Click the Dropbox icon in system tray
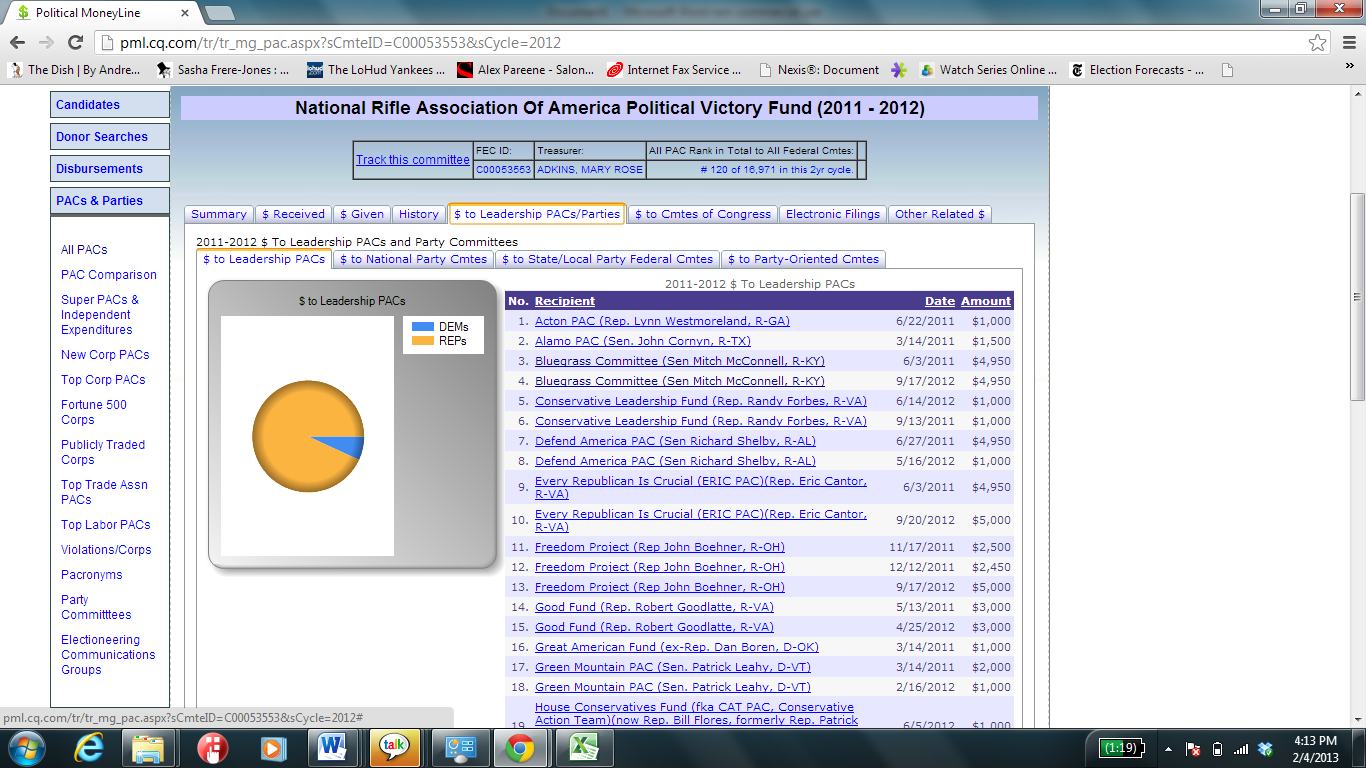 point(1265,748)
